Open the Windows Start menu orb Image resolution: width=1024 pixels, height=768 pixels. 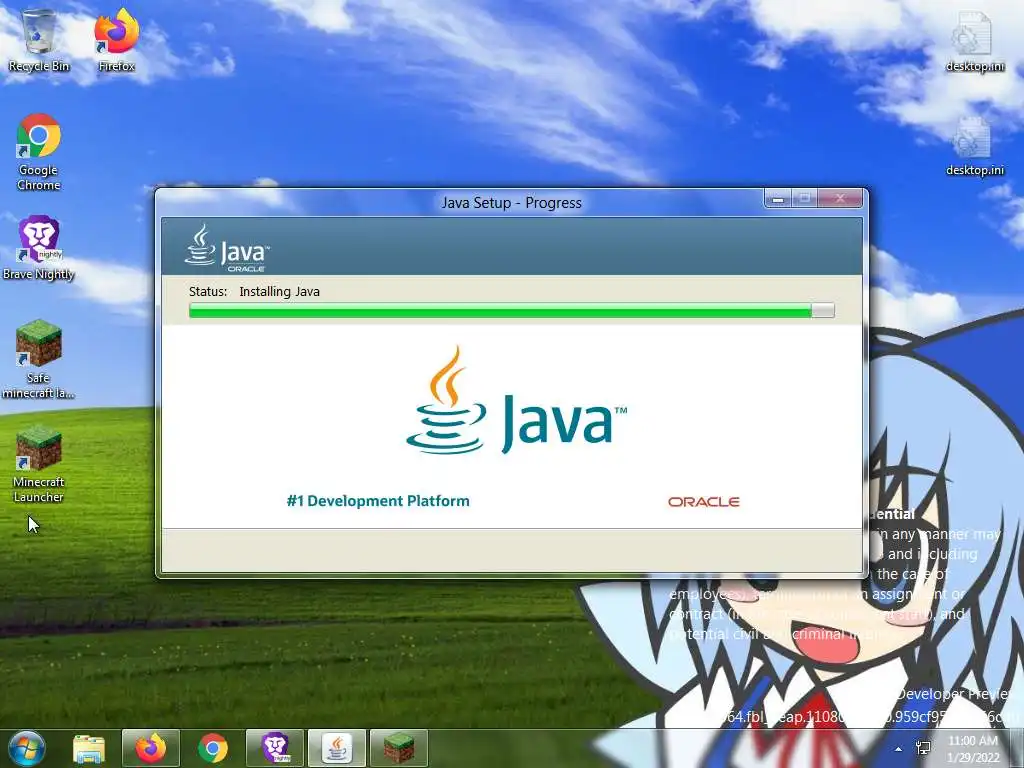[26, 748]
